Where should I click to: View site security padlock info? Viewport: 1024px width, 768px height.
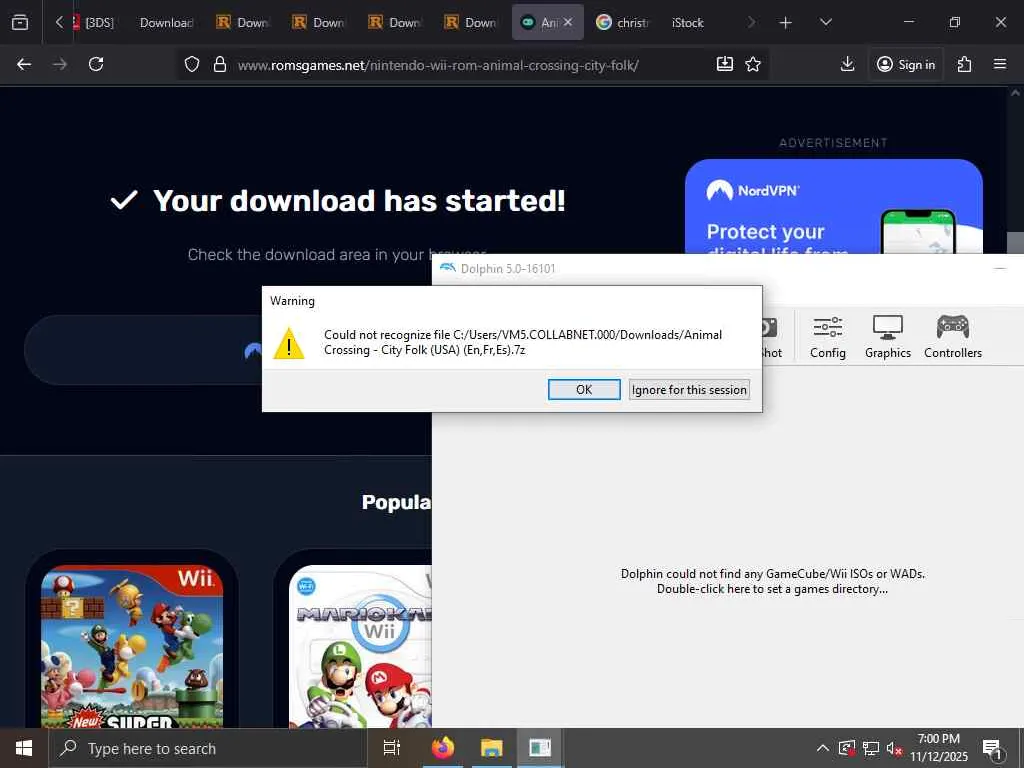(220, 65)
